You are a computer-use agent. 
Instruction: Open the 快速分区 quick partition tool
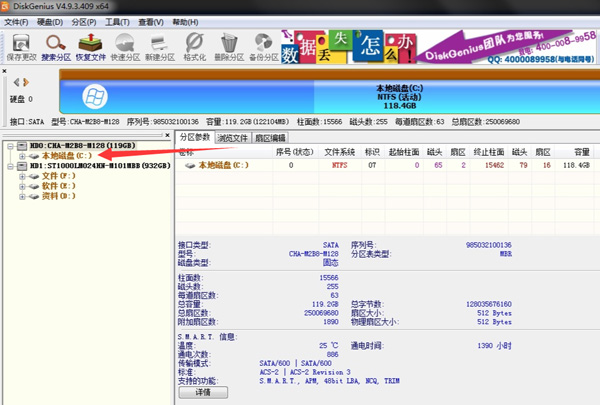pos(126,45)
